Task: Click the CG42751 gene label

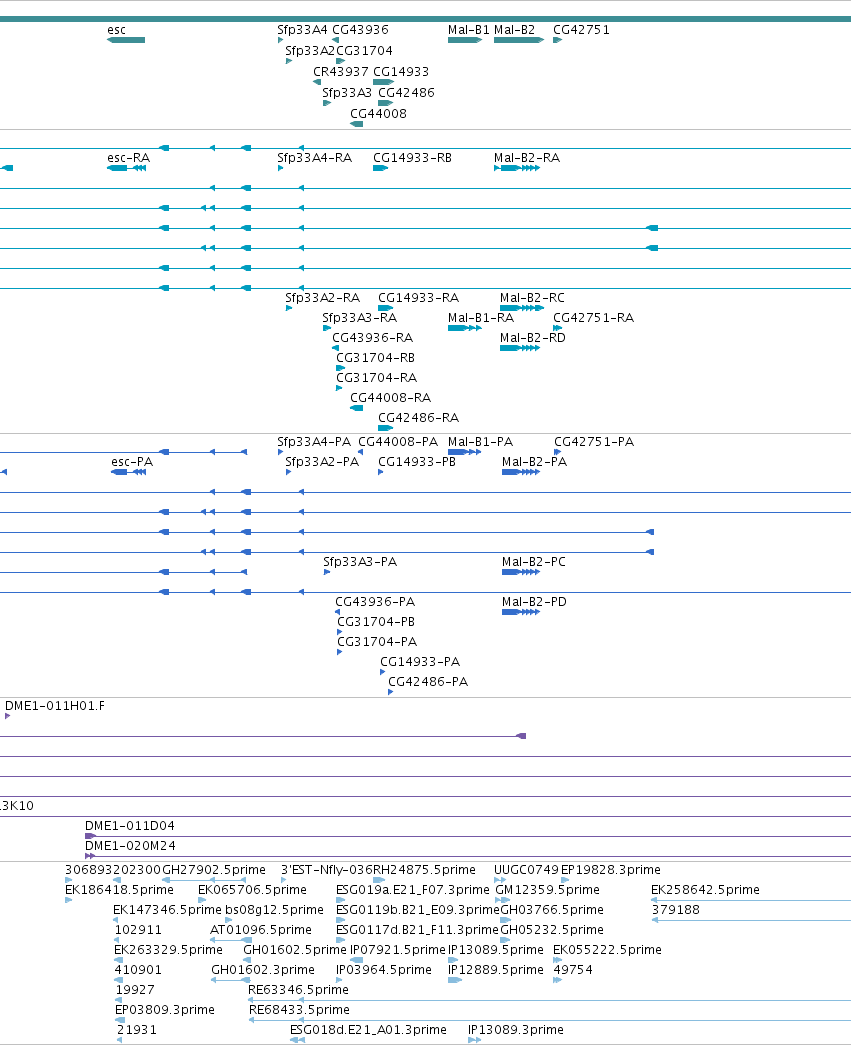Action: tap(581, 29)
